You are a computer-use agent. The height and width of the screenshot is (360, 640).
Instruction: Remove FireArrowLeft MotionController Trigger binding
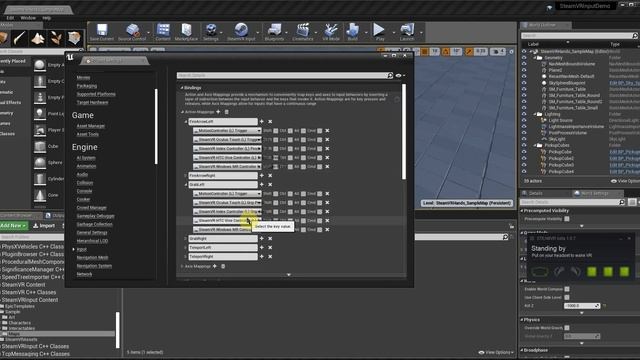[x=327, y=131]
